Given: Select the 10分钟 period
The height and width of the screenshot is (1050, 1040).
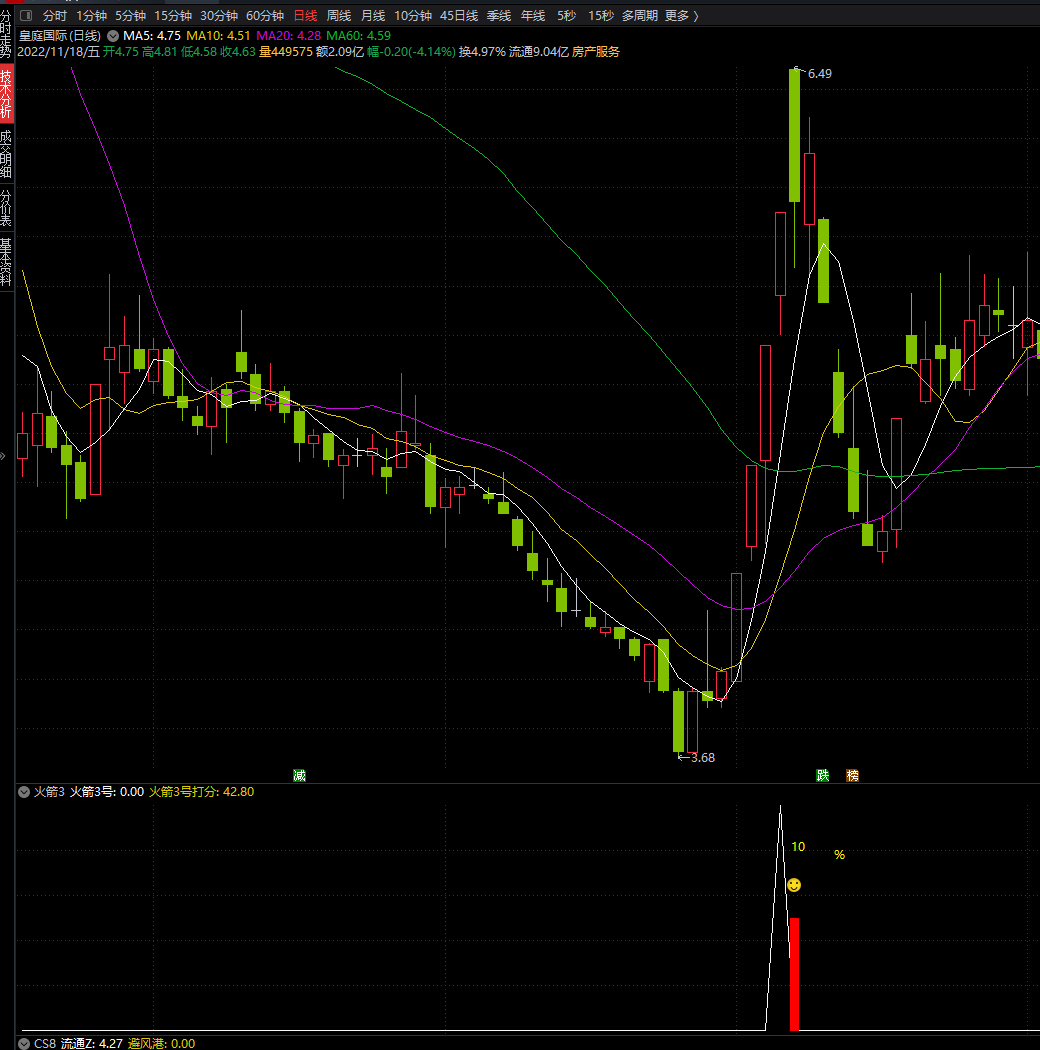Looking at the screenshot, I should tap(413, 15).
